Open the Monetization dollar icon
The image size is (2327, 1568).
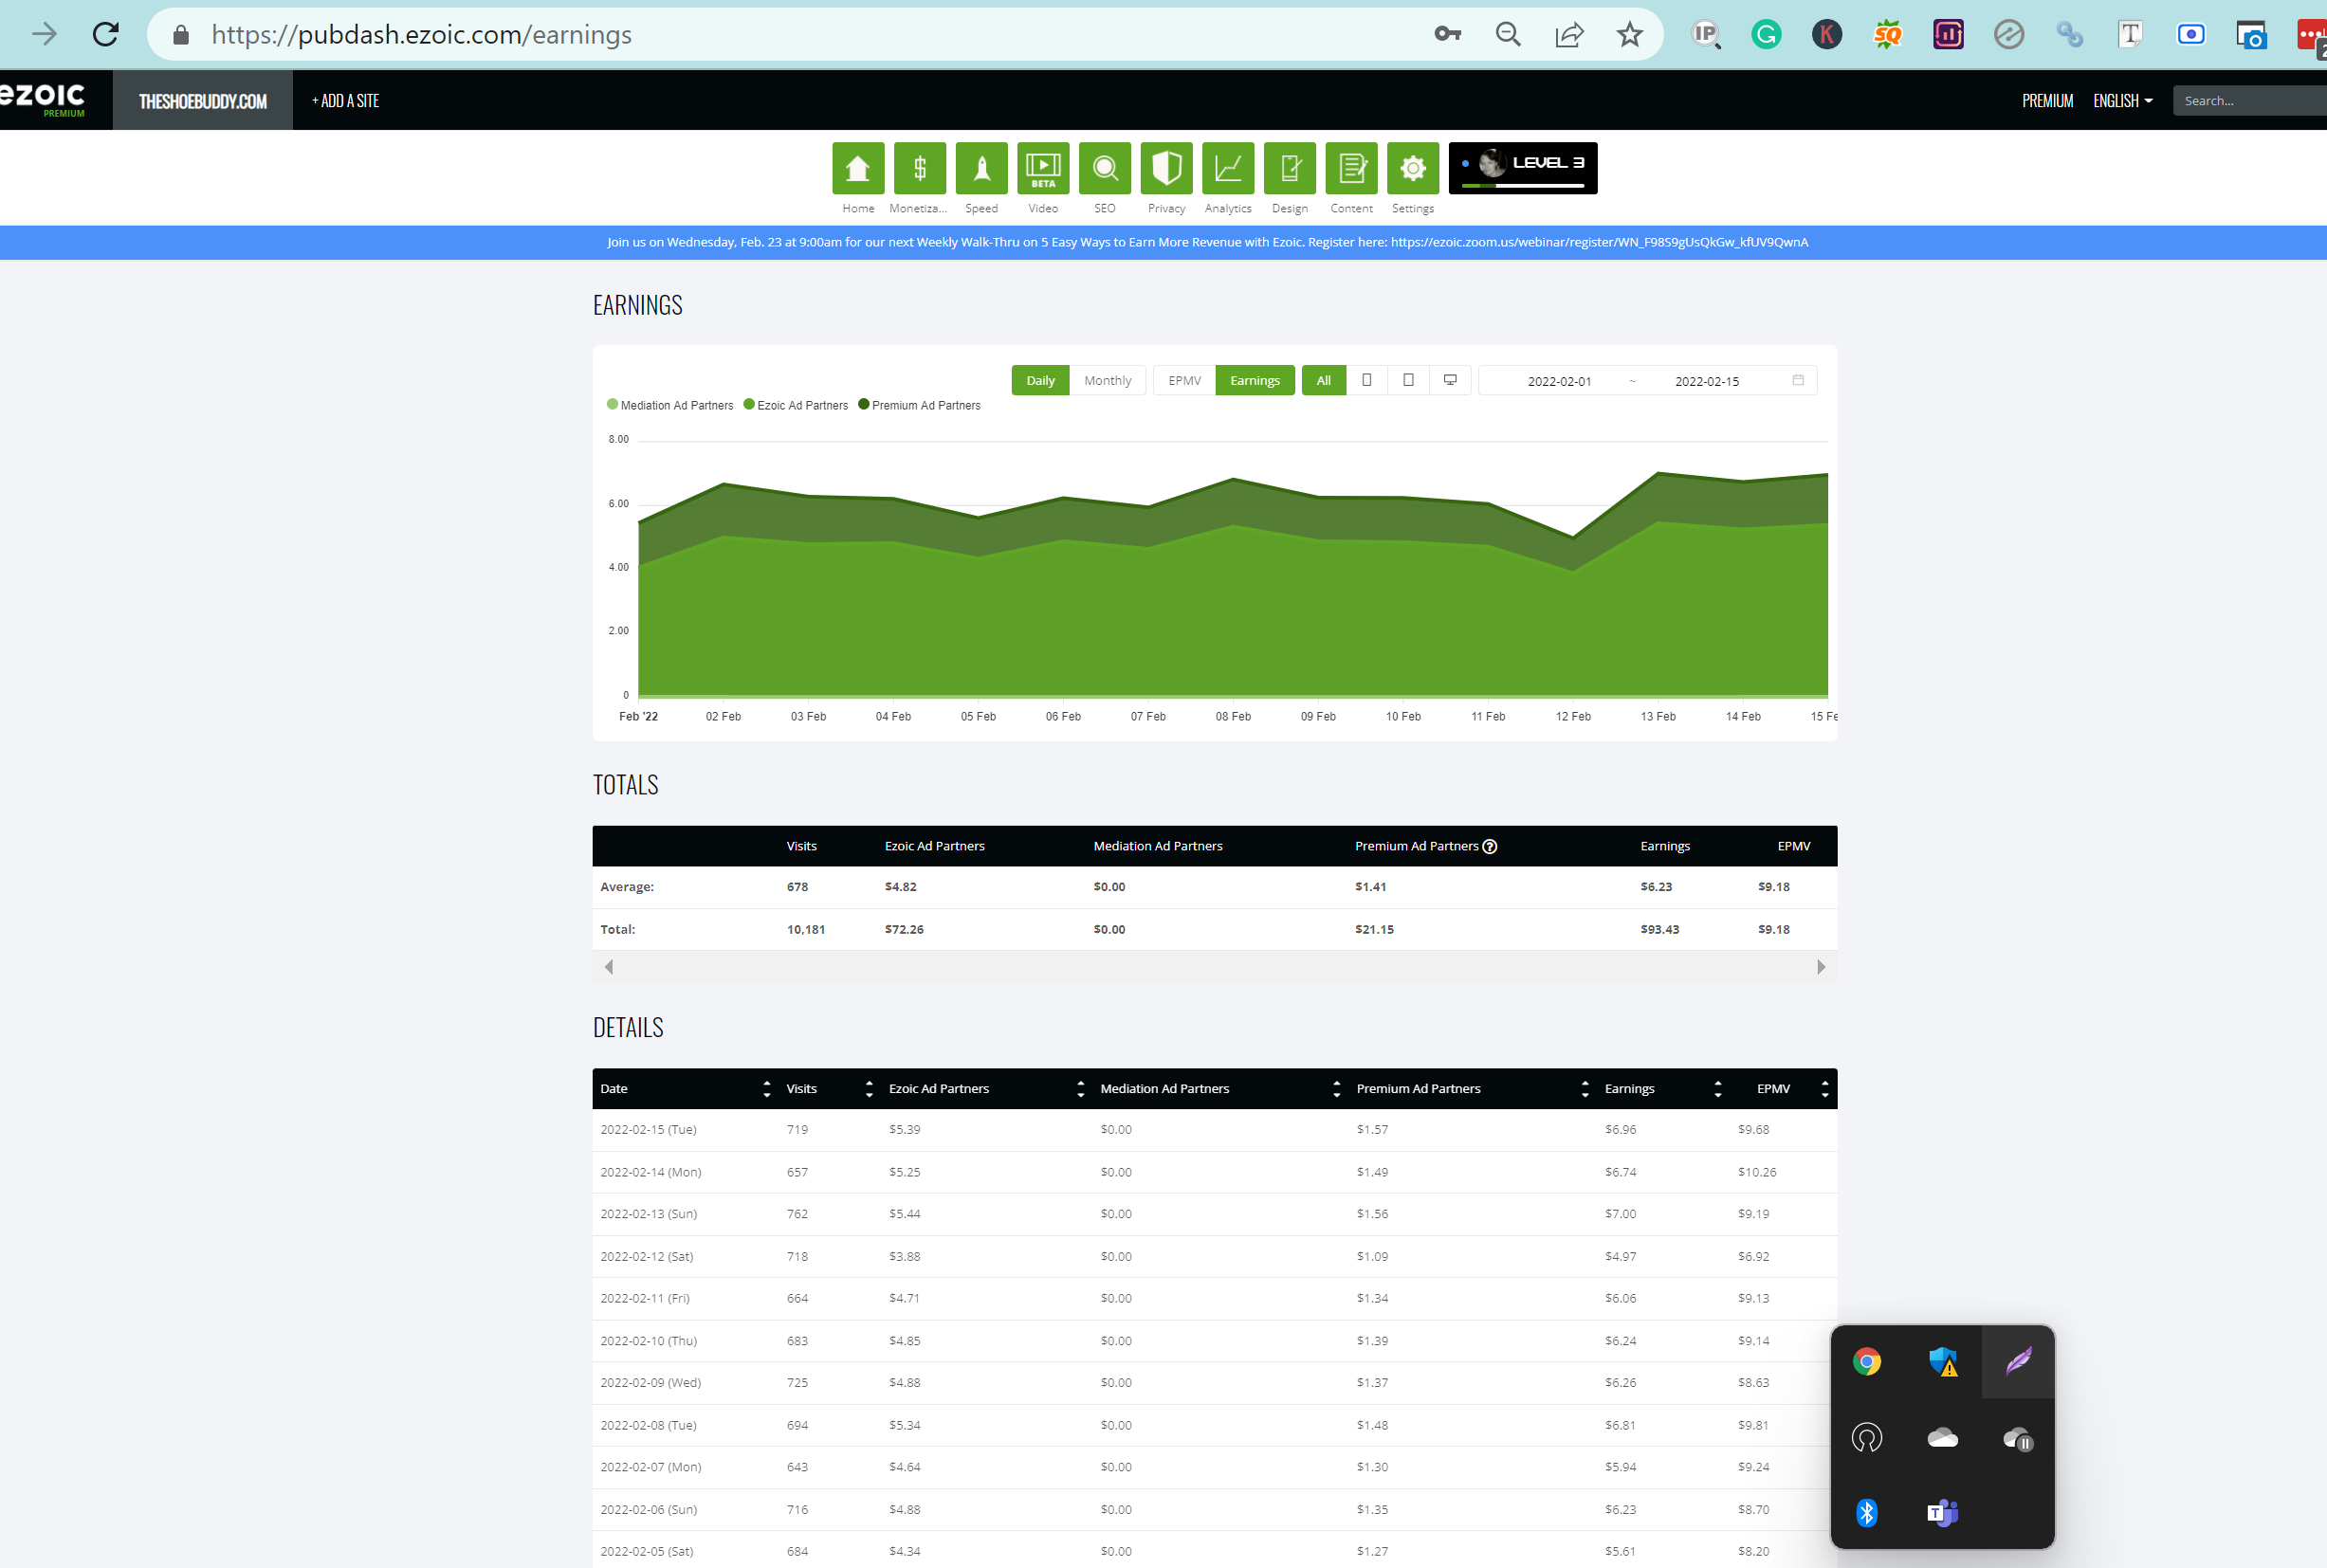tap(920, 167)
